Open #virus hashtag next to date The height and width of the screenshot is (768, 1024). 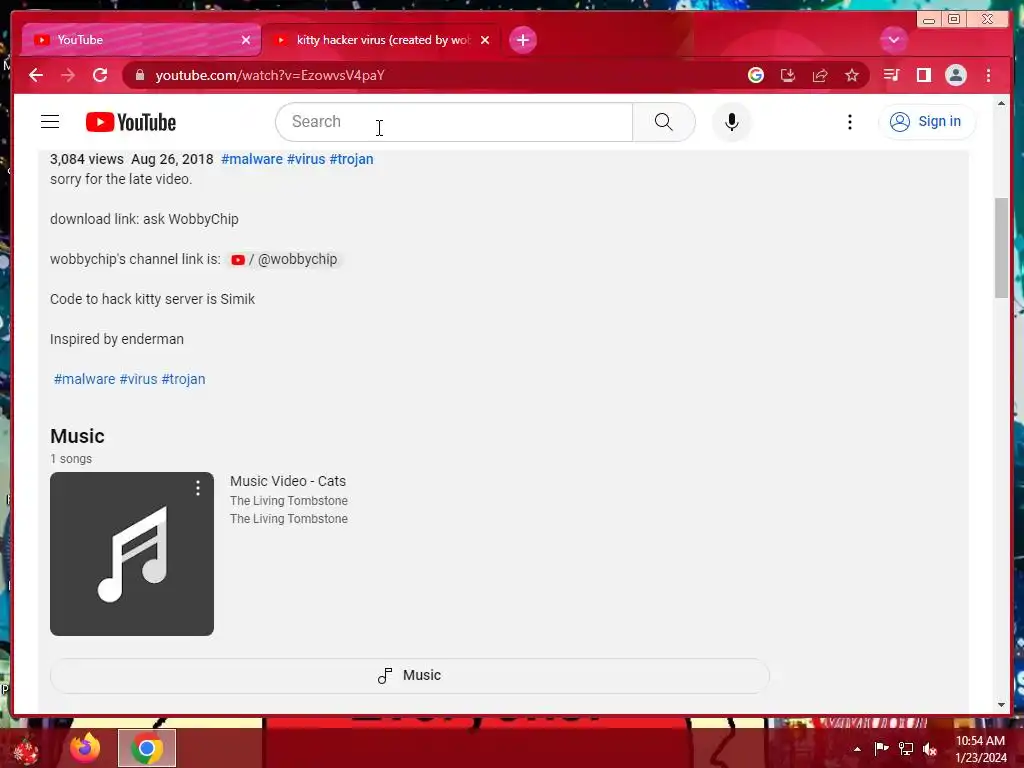point(306,159)
